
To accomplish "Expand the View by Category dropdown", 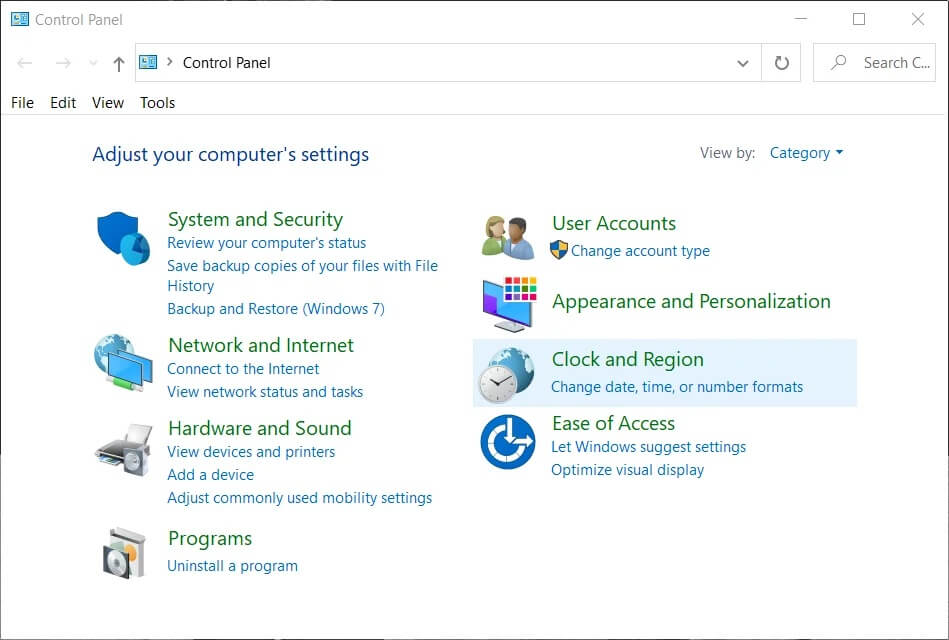I will [x=806, y=153].
